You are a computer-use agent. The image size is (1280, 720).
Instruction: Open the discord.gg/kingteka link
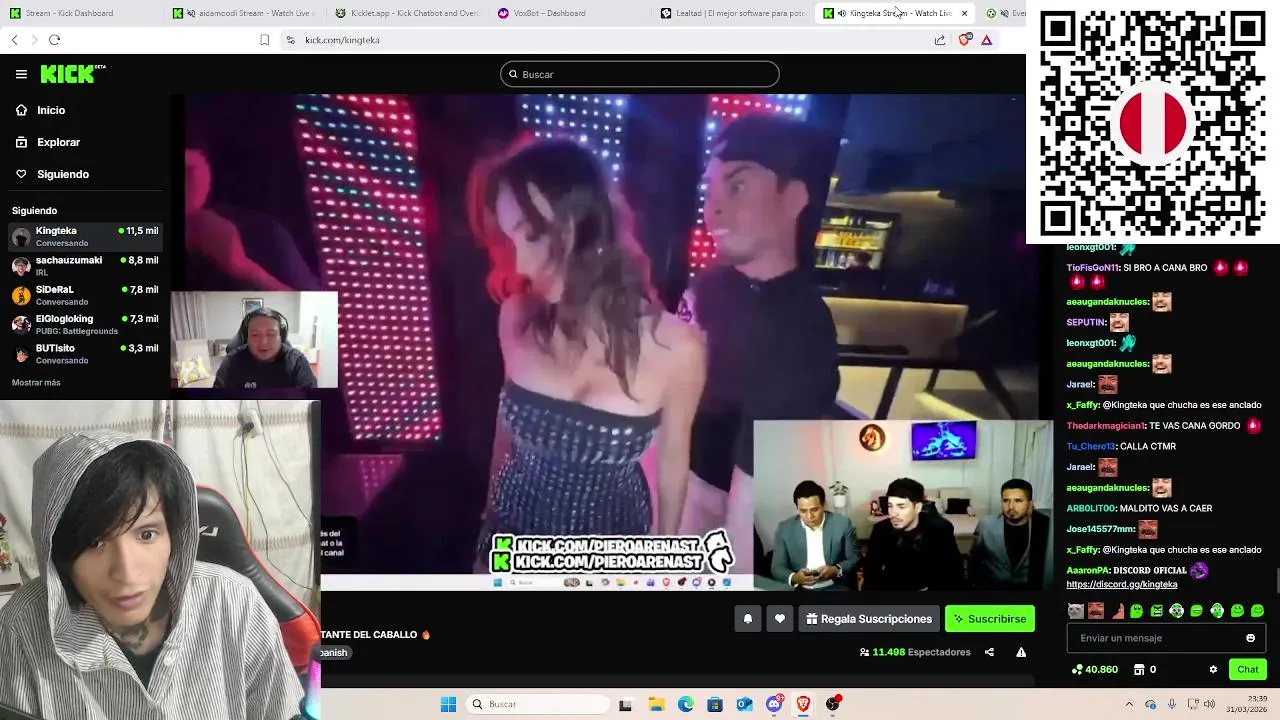pos(1121,584)
